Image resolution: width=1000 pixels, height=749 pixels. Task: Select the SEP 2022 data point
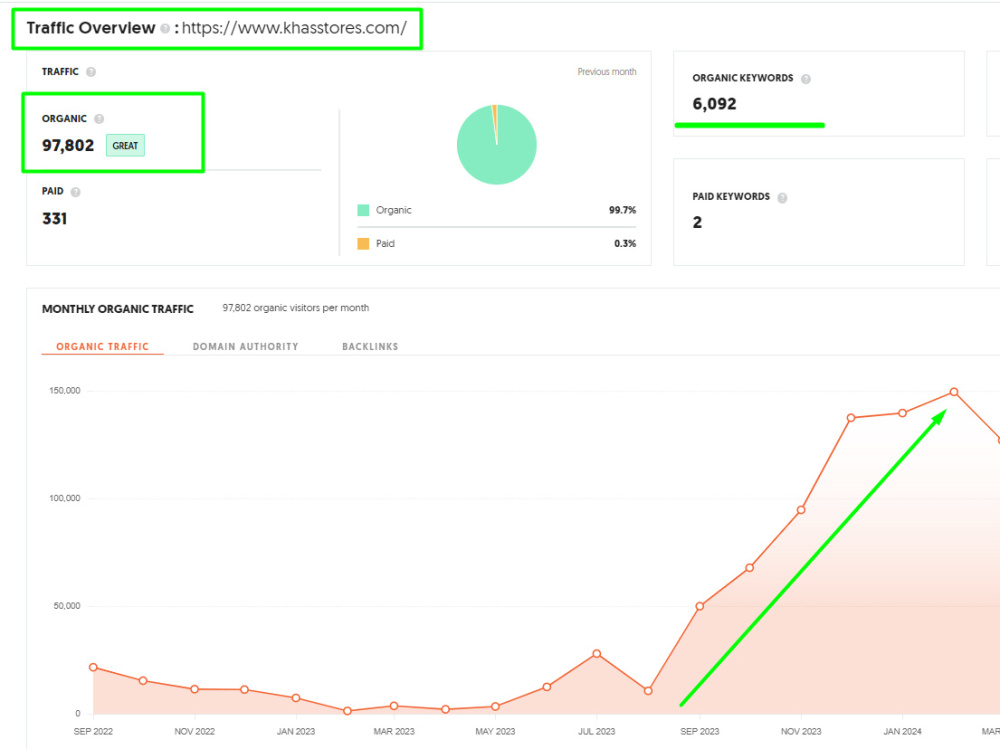pyautogui.click(x=93, y=667)
